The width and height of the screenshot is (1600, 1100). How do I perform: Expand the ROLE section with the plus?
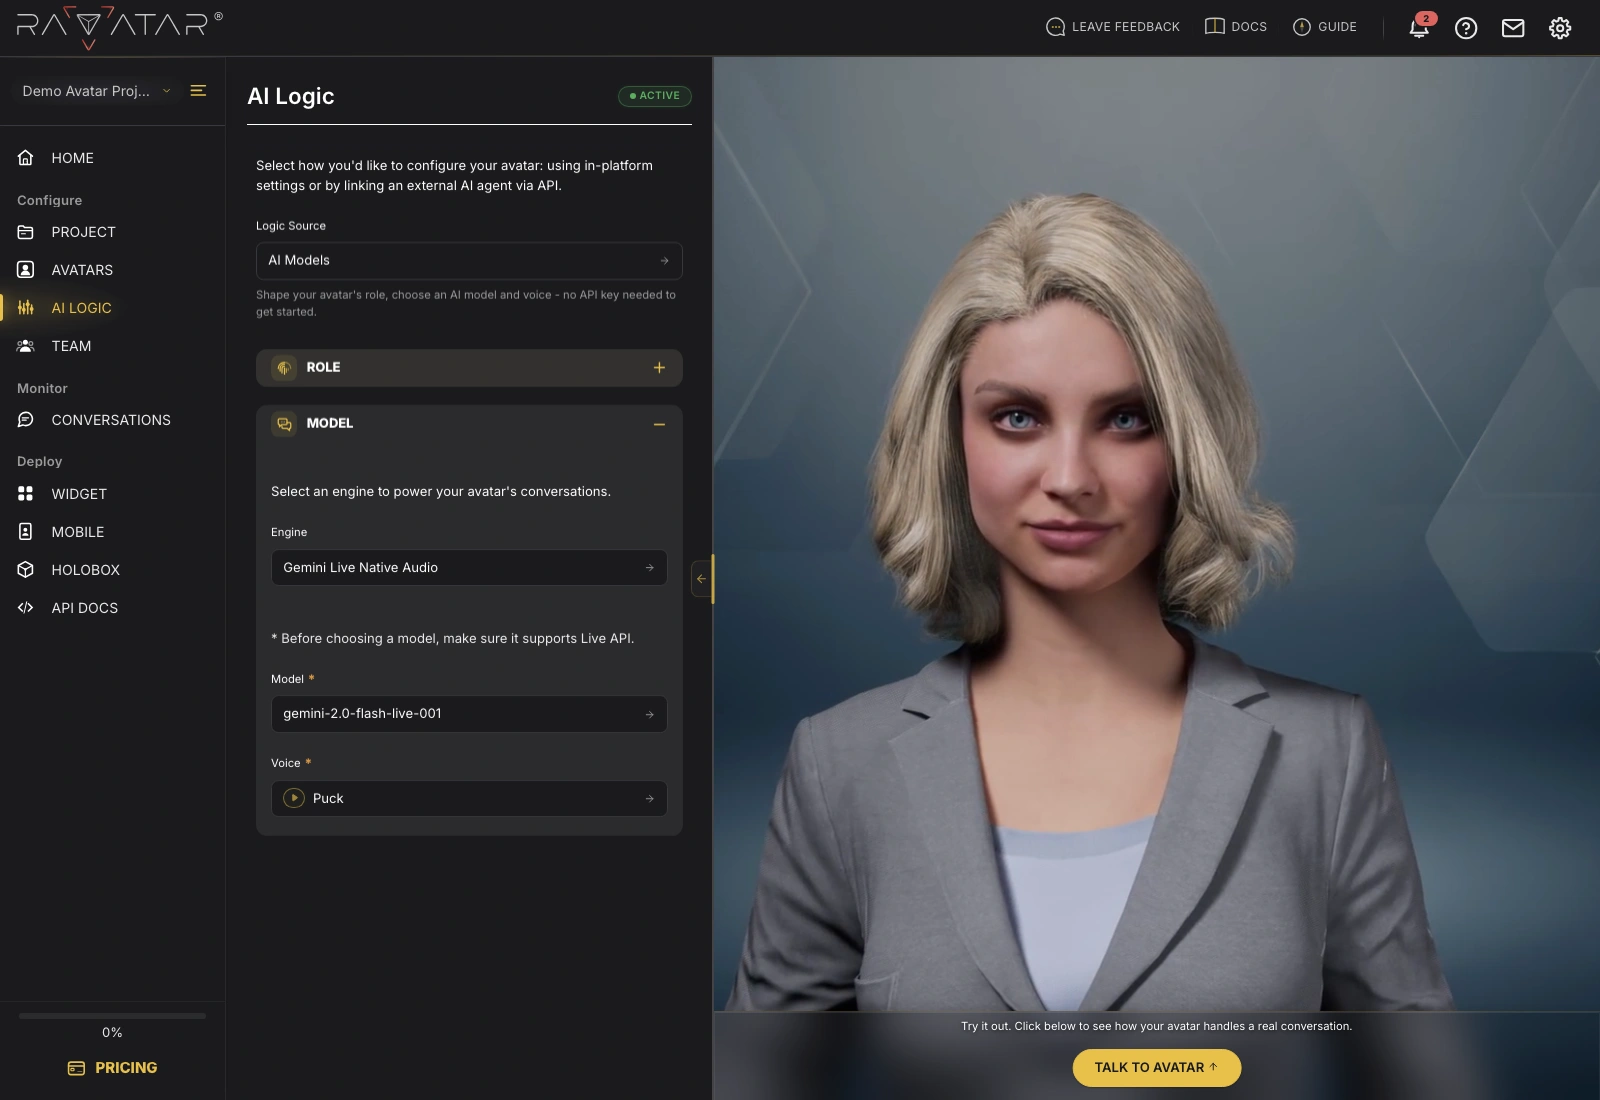point(659,368)
